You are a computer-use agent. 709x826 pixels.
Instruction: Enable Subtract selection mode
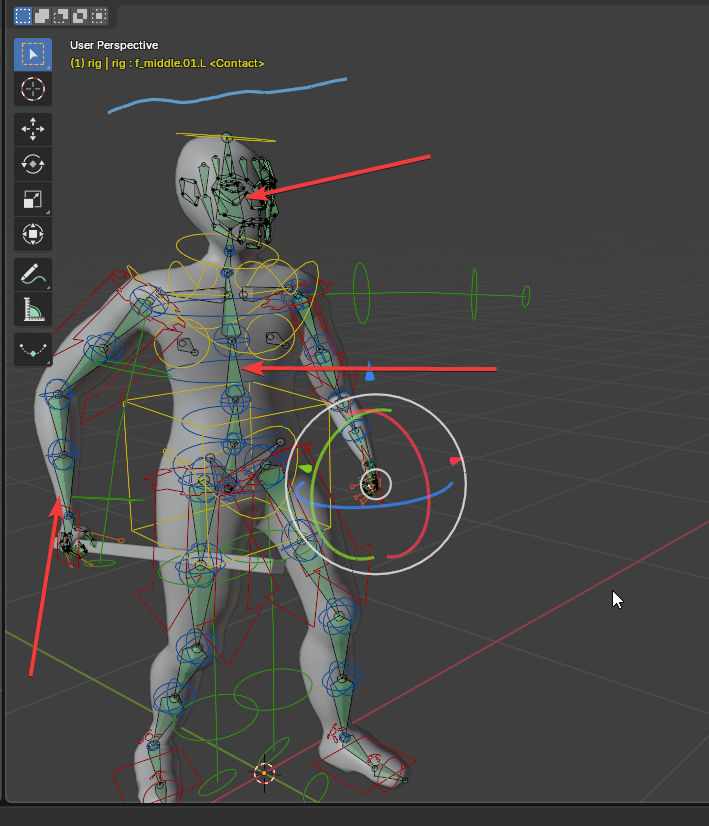[61, 16]
